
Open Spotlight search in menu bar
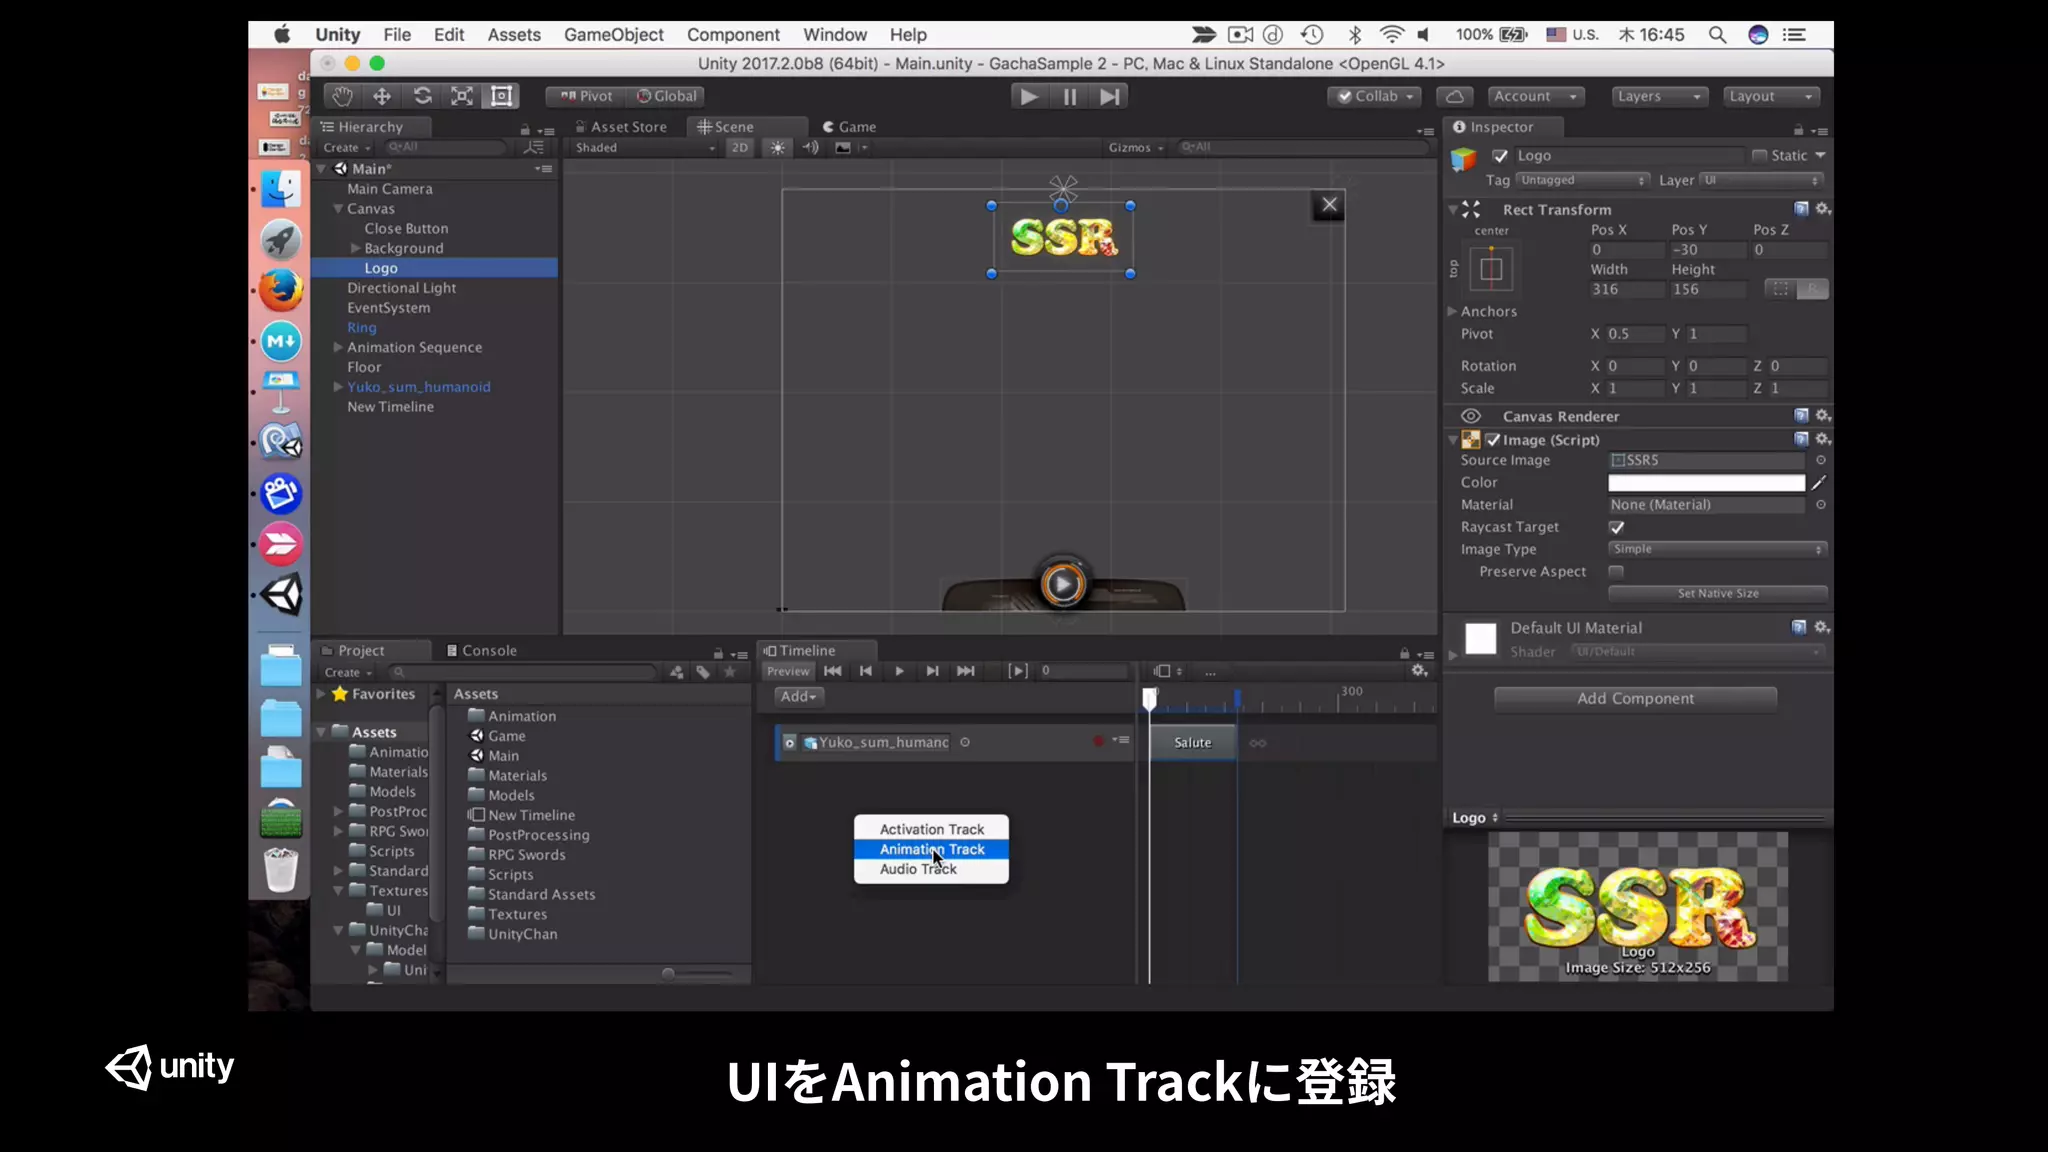[1717, 35]
